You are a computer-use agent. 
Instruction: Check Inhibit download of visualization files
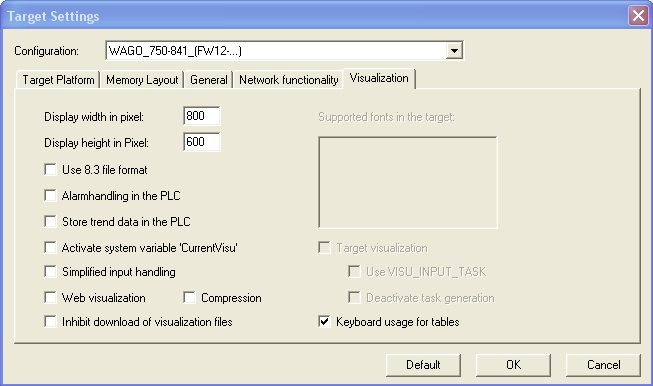[50, 322]
